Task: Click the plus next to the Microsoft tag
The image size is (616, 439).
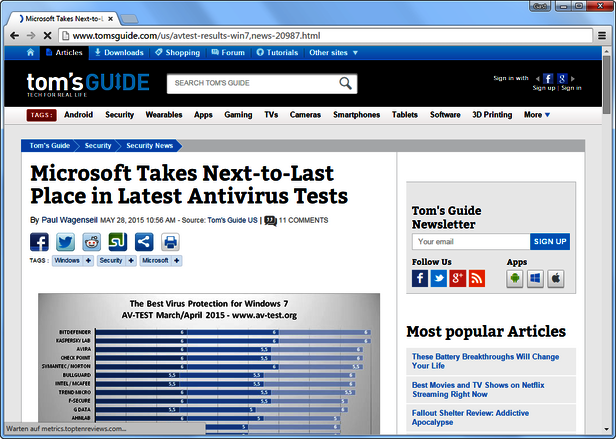Action: click(x=176, y=260)
